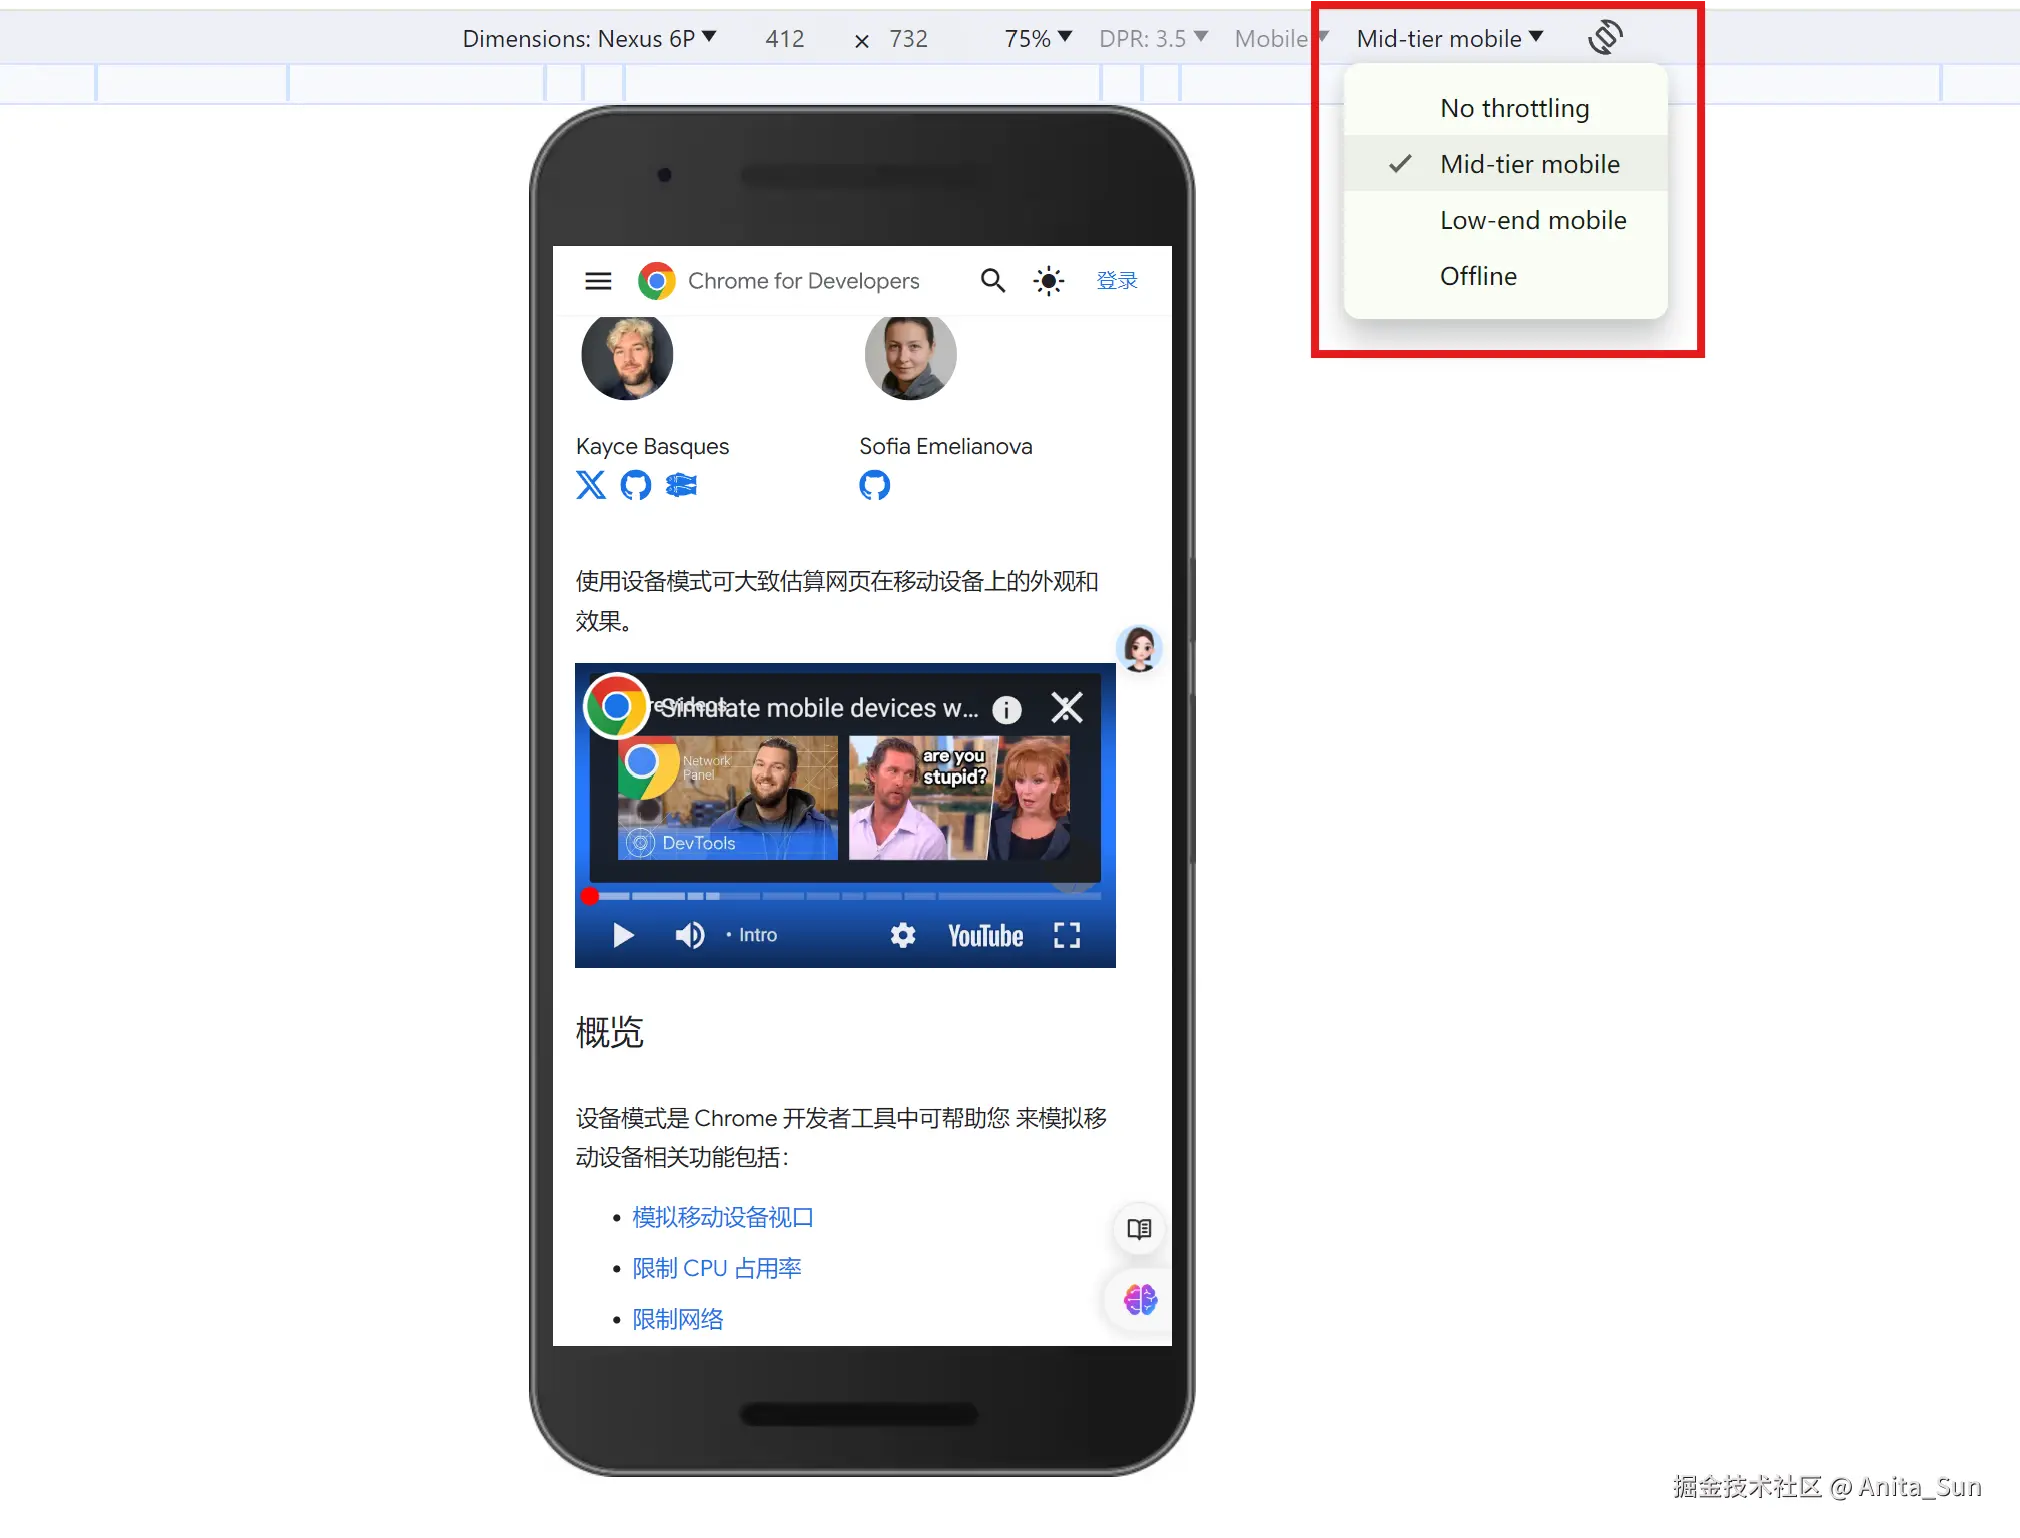The image size is (2020, 1538).
Task: Open the 限制 CPU 占用率 link
Action: click(716, 1268)
